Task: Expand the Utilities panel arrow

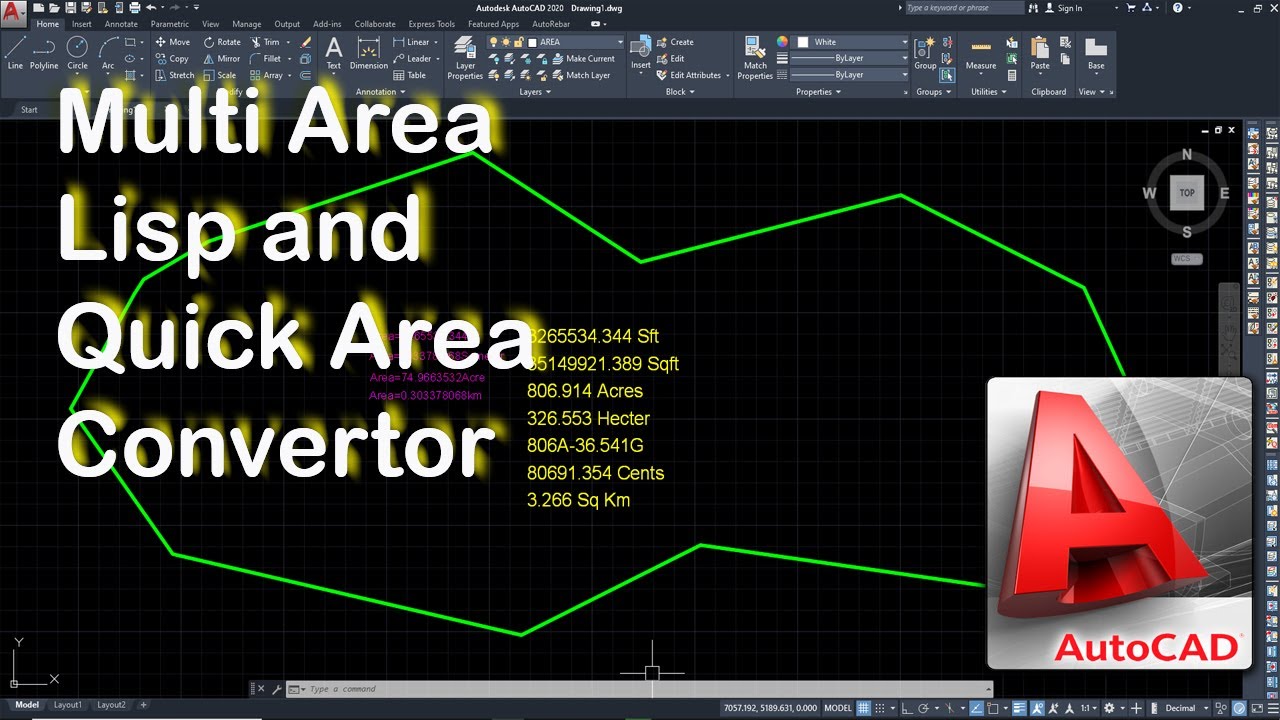Action: (x=1006, y=92)
